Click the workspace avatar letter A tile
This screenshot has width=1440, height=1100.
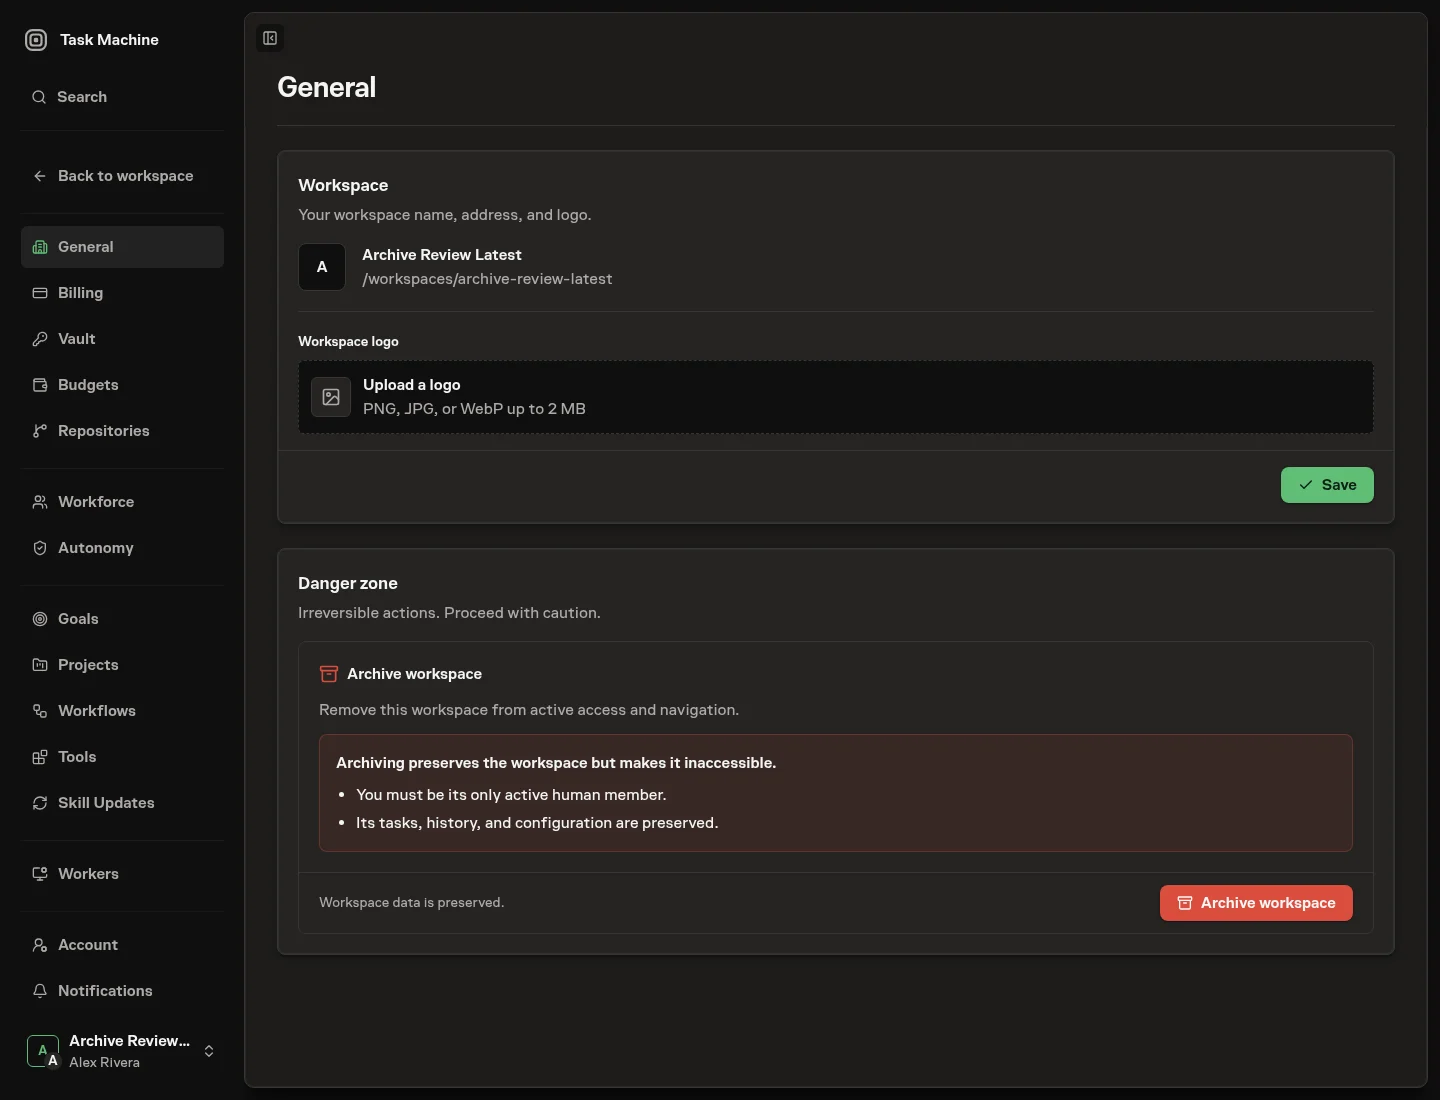click(322, 267)
